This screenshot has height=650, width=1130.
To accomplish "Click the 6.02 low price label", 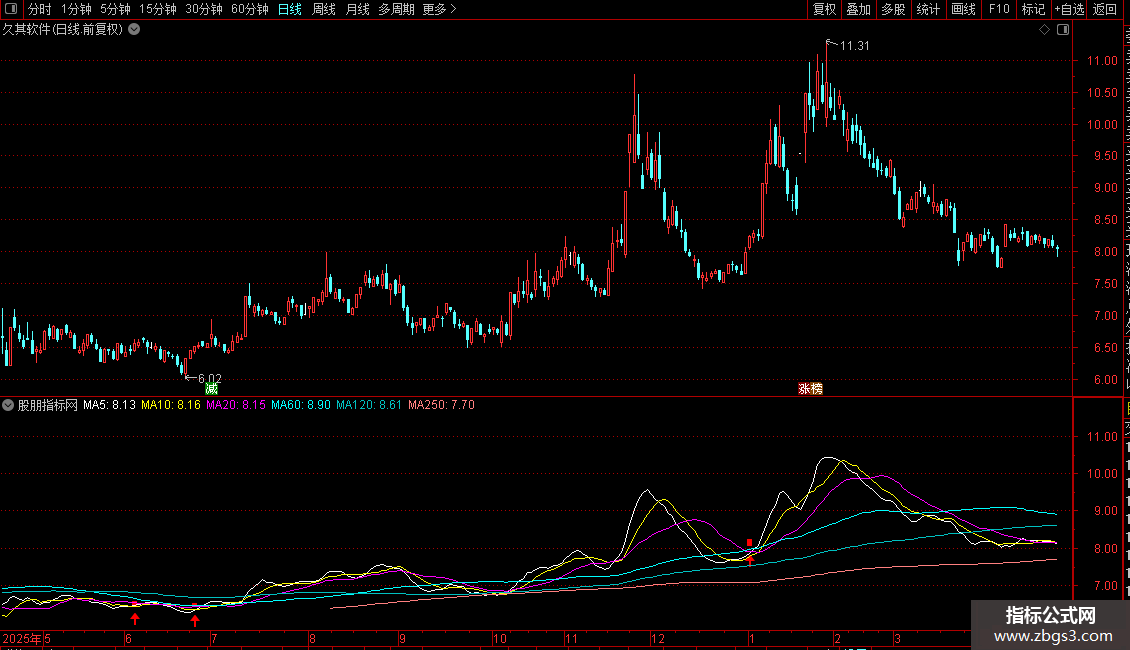I will (x=210, y=378).
